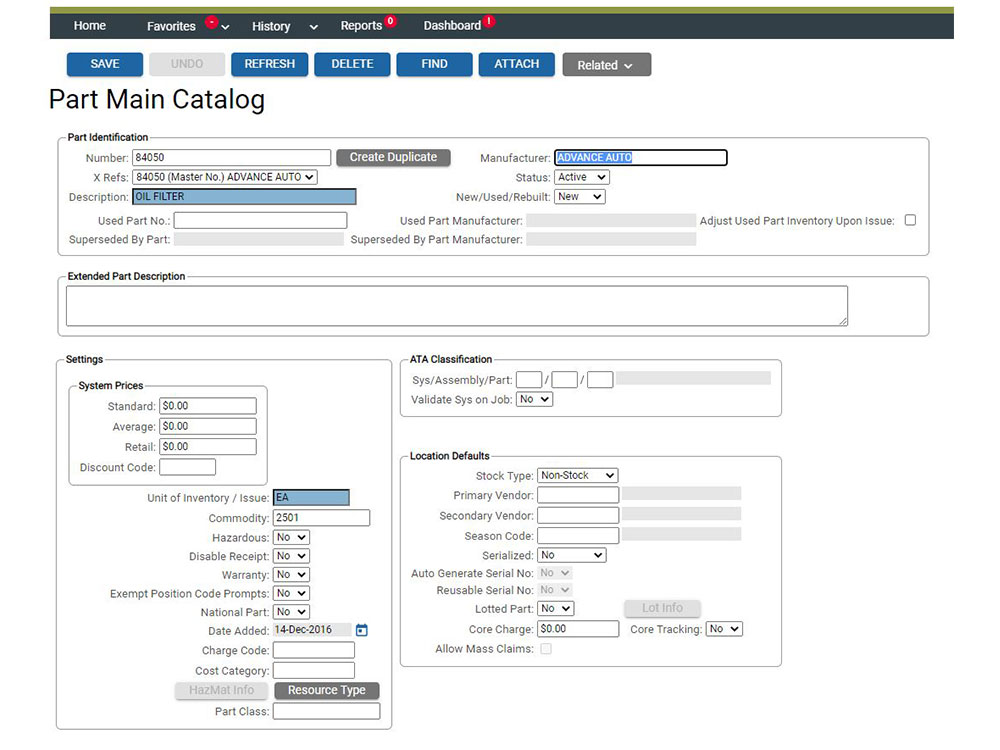The width and height of the screenshot is (1000, 750).
Task: Click the ATTACH button
Action: click(516, 64)
